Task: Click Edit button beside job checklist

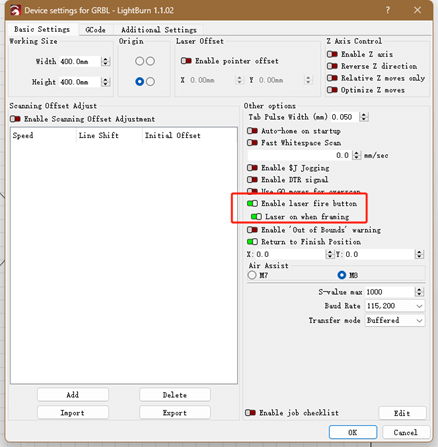Action: pyautogui.click(x=402, y=413)
